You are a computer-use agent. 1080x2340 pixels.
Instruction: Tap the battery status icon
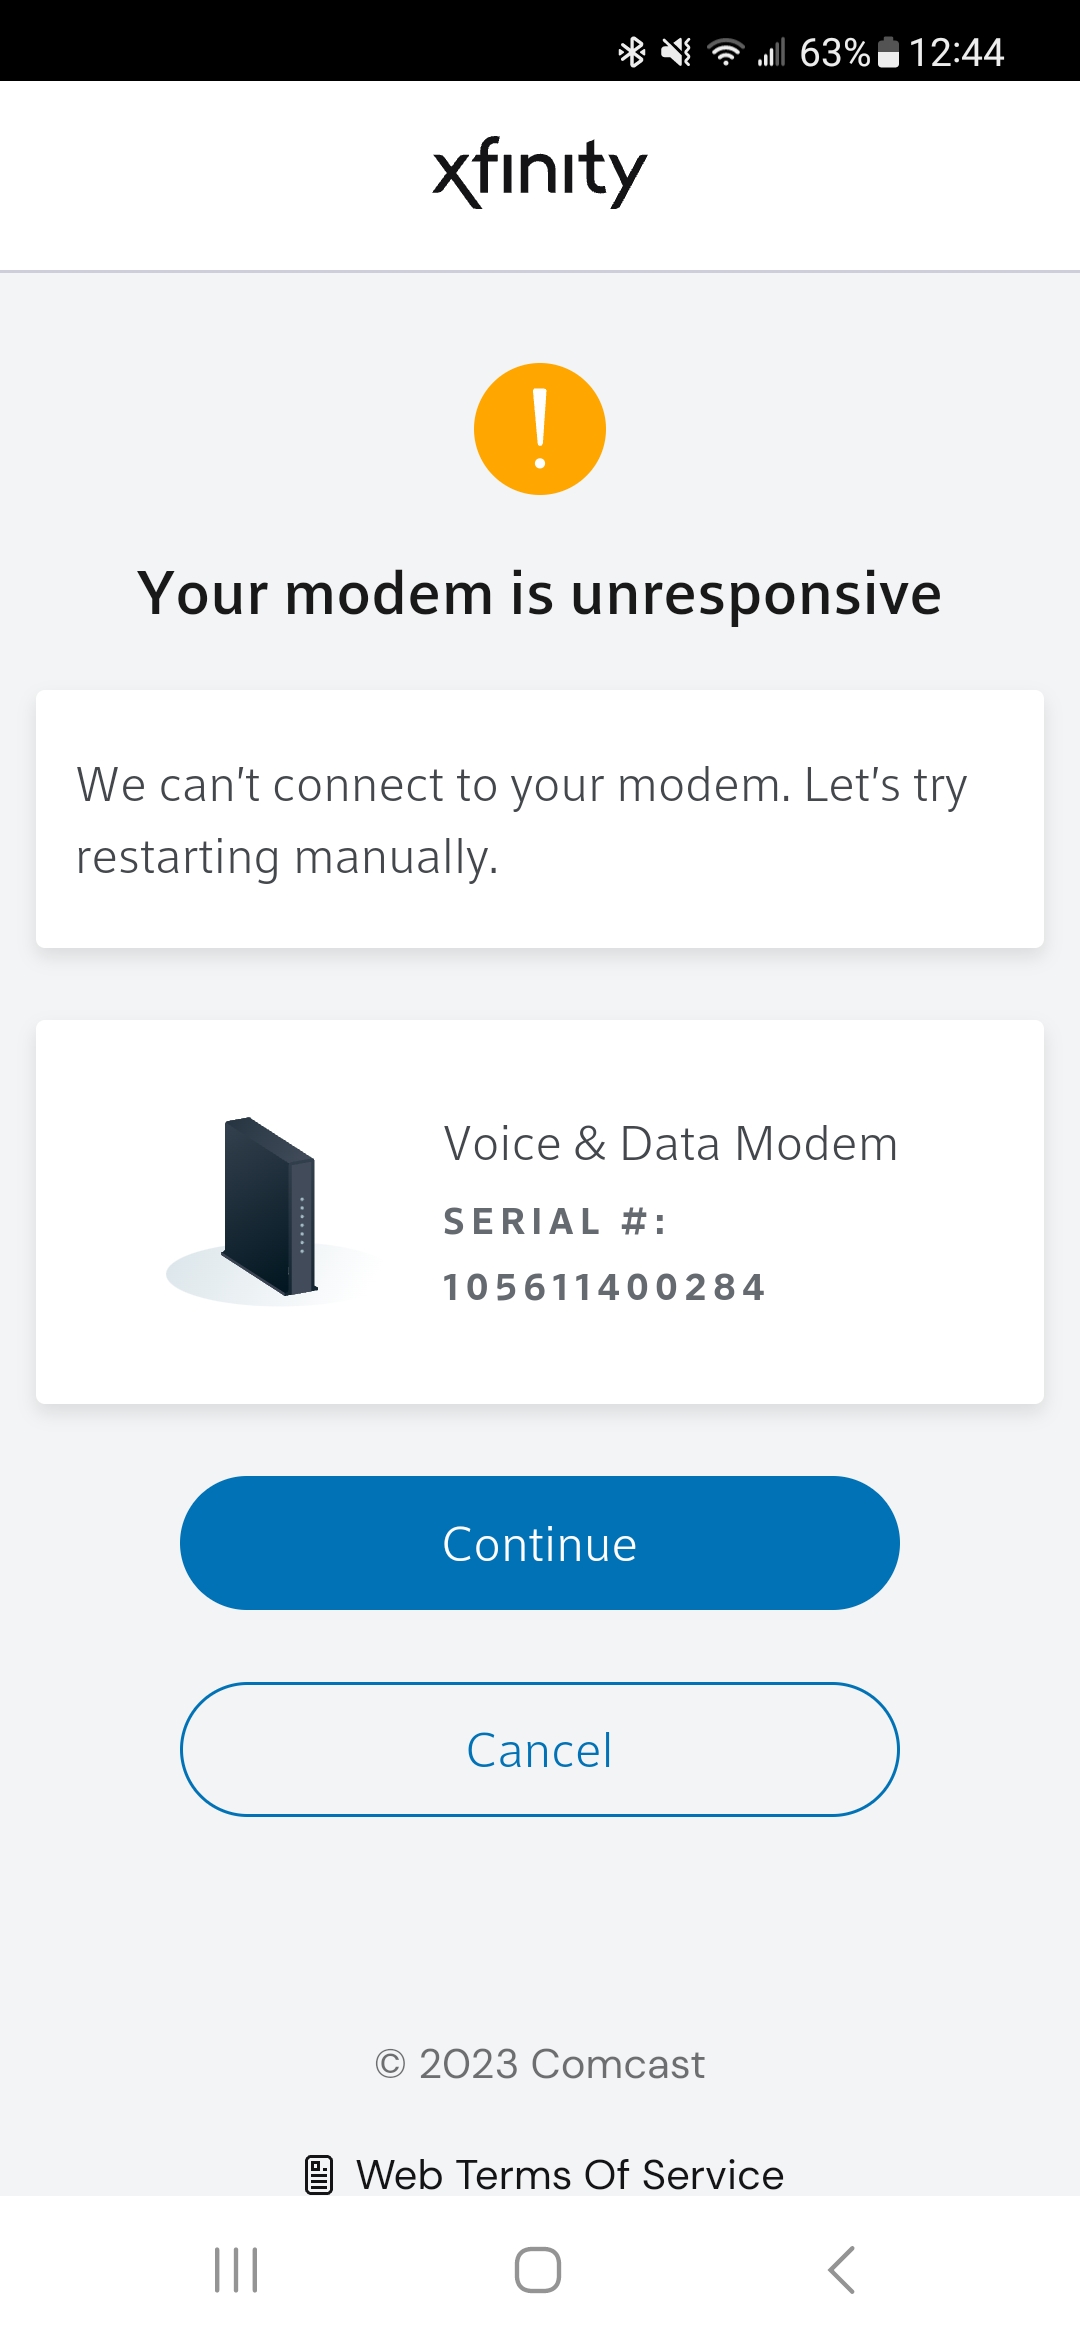pos(888,52)
